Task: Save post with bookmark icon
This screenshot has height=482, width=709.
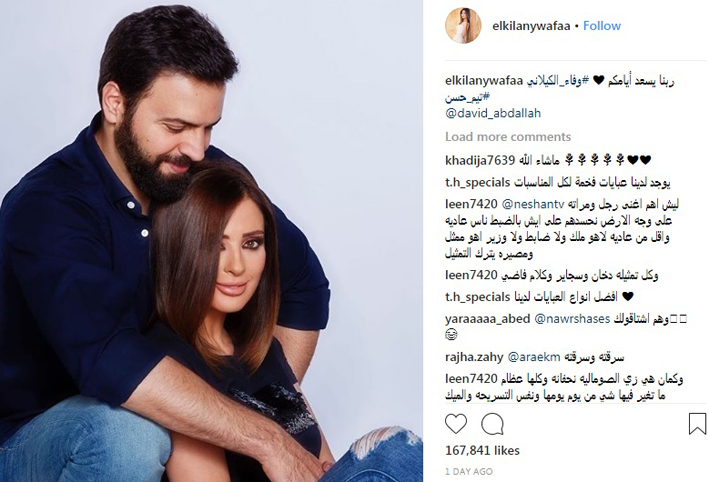Action: tap(697, 424)
